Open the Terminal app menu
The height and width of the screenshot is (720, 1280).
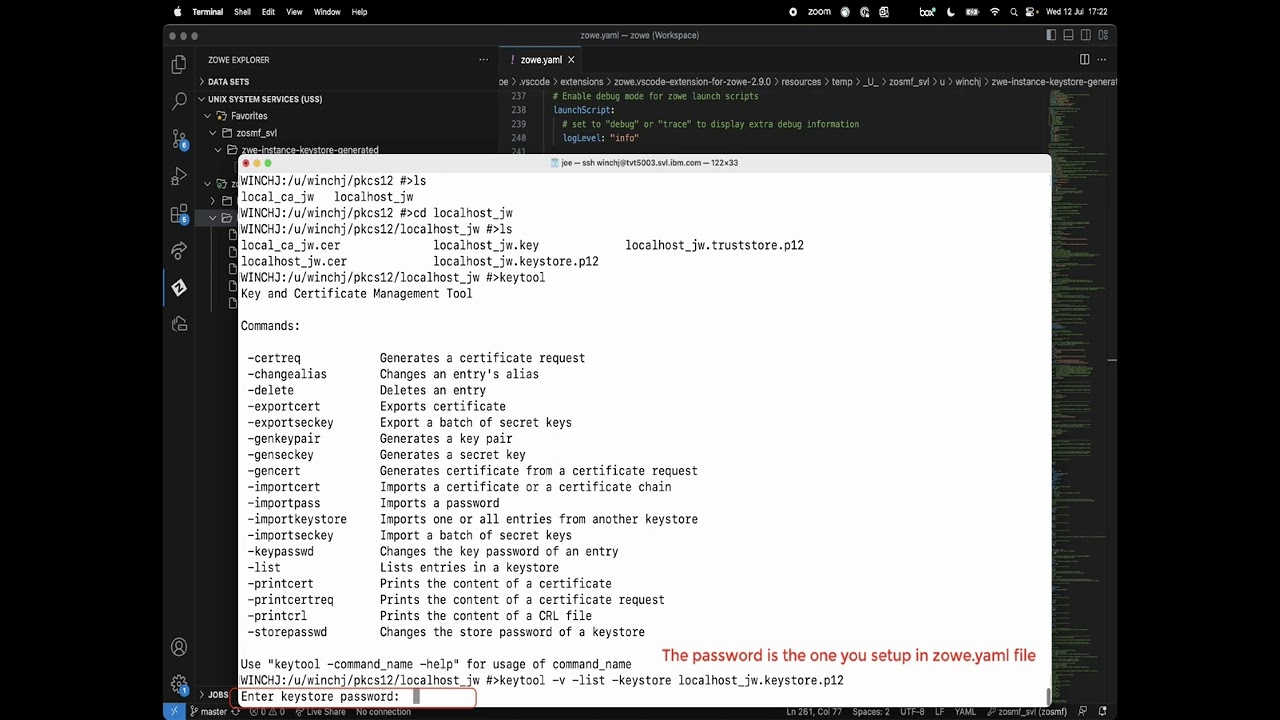coord(207,12)
